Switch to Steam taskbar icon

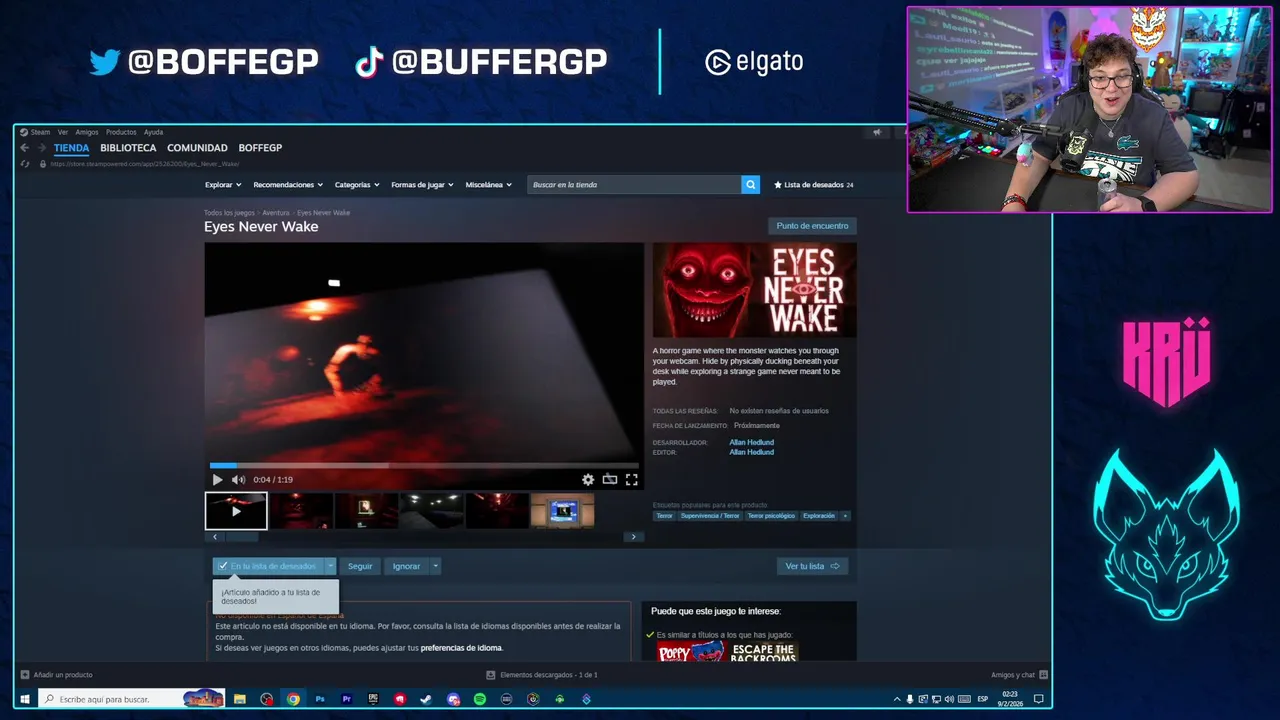pos(426,699)
